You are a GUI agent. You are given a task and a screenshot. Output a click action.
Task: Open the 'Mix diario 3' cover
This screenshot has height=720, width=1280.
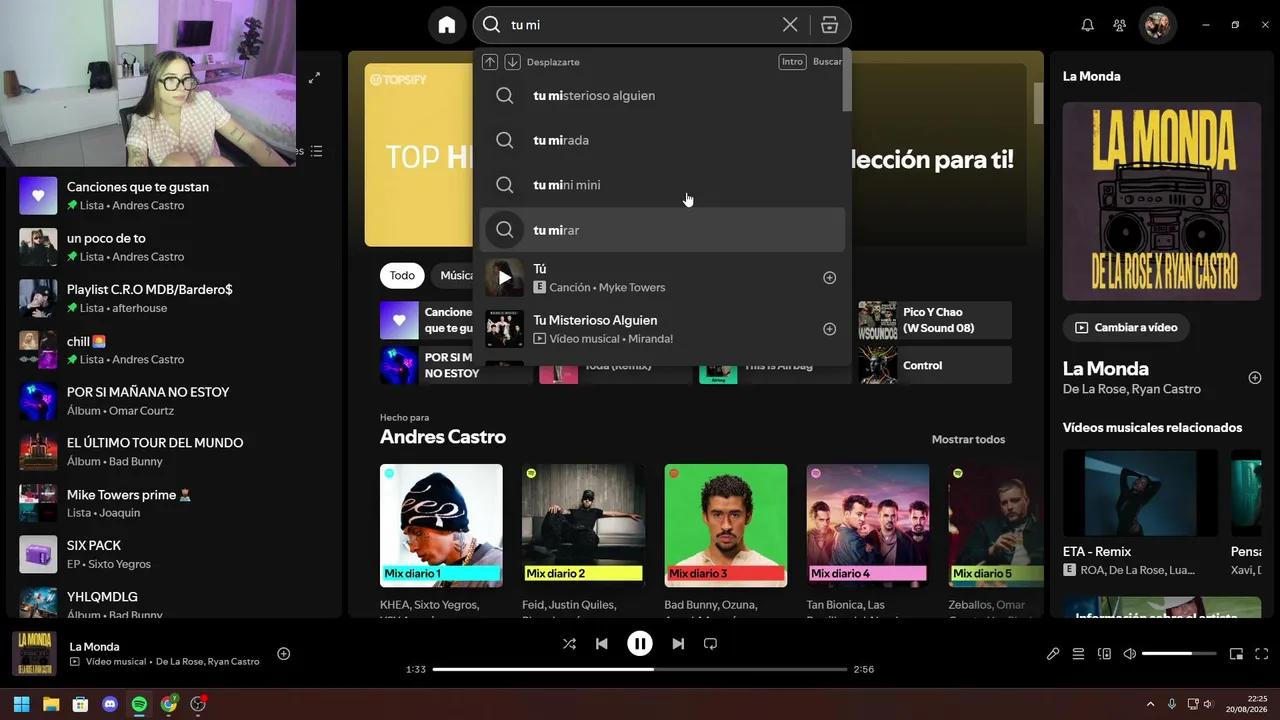pyautogui.click(x=726, y=525)
